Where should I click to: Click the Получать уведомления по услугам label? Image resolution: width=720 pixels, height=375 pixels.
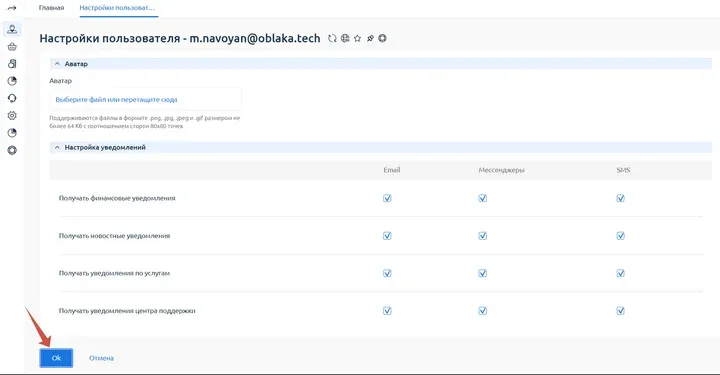[114, 273]
